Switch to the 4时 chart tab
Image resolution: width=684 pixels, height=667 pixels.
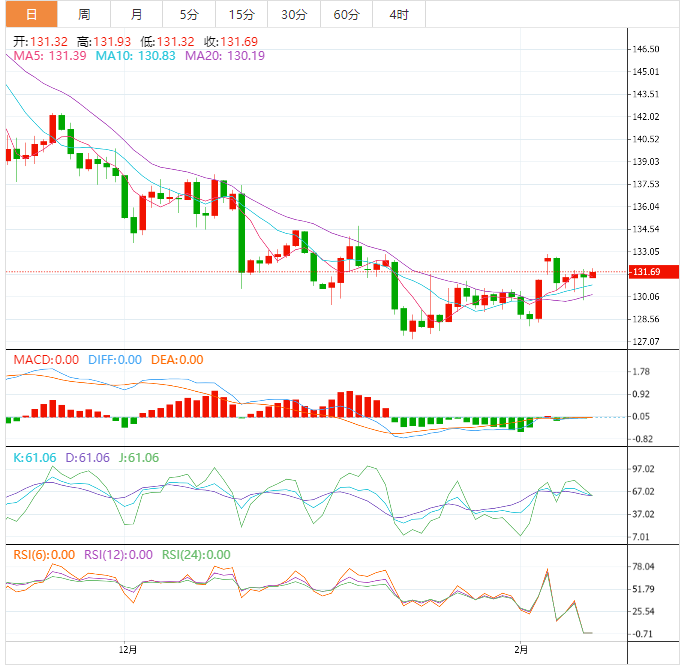pyautogui.click(x=398, y=14)
